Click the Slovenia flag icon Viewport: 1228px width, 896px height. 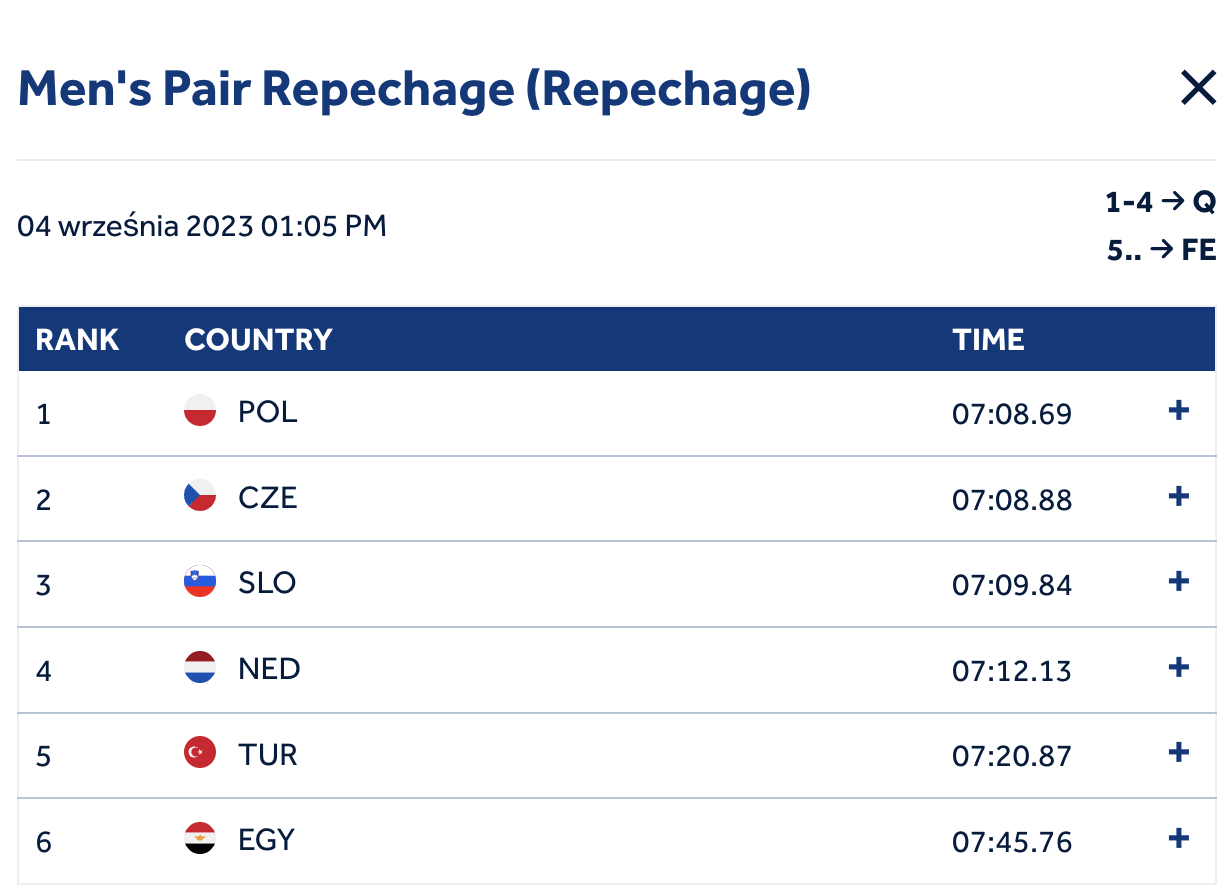point(200,582)
